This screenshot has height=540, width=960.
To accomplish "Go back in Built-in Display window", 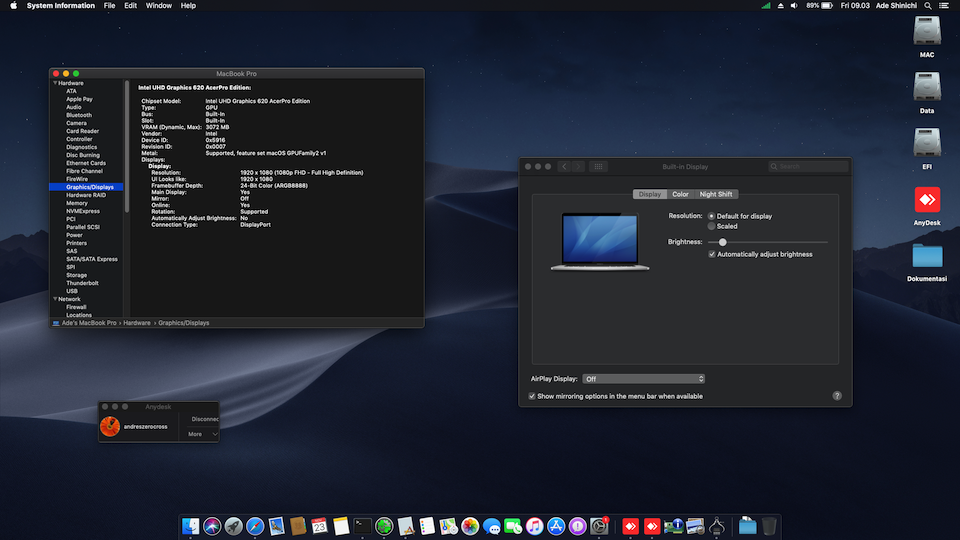I will pyautogui.click(x=564, y=167).
